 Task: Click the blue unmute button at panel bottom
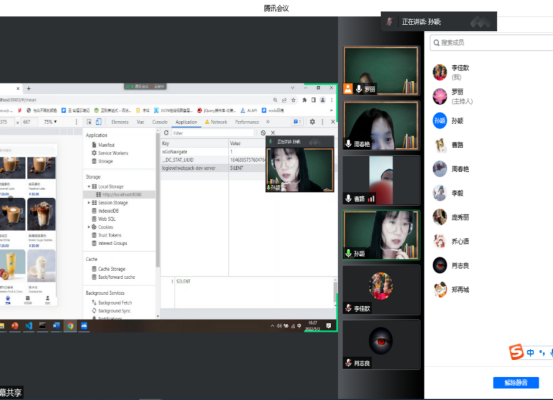[x=516, y=382]
